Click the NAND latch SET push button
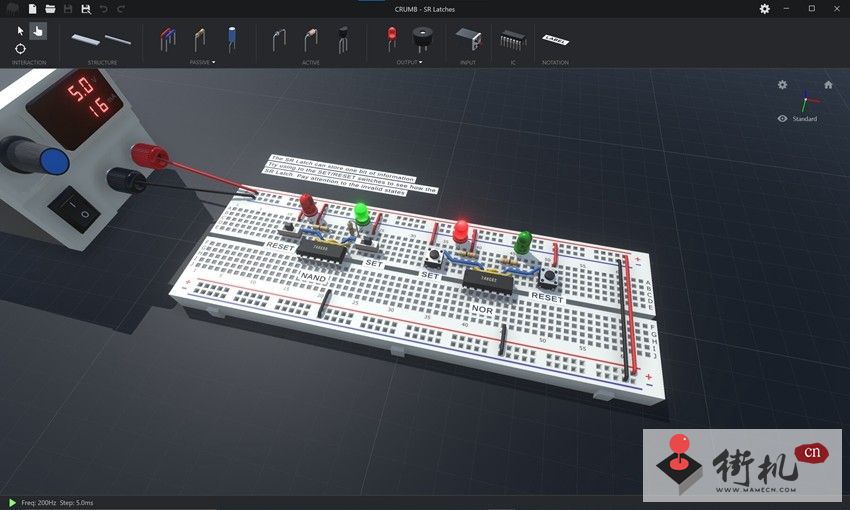850x510 pixels. coord(368,242)
